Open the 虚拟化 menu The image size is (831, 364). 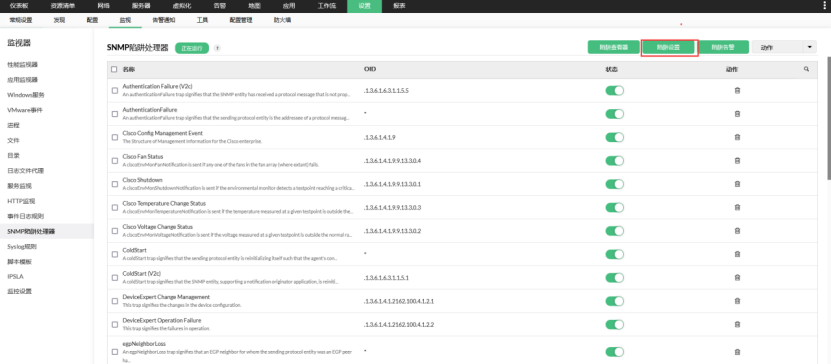tap(182, 6)
